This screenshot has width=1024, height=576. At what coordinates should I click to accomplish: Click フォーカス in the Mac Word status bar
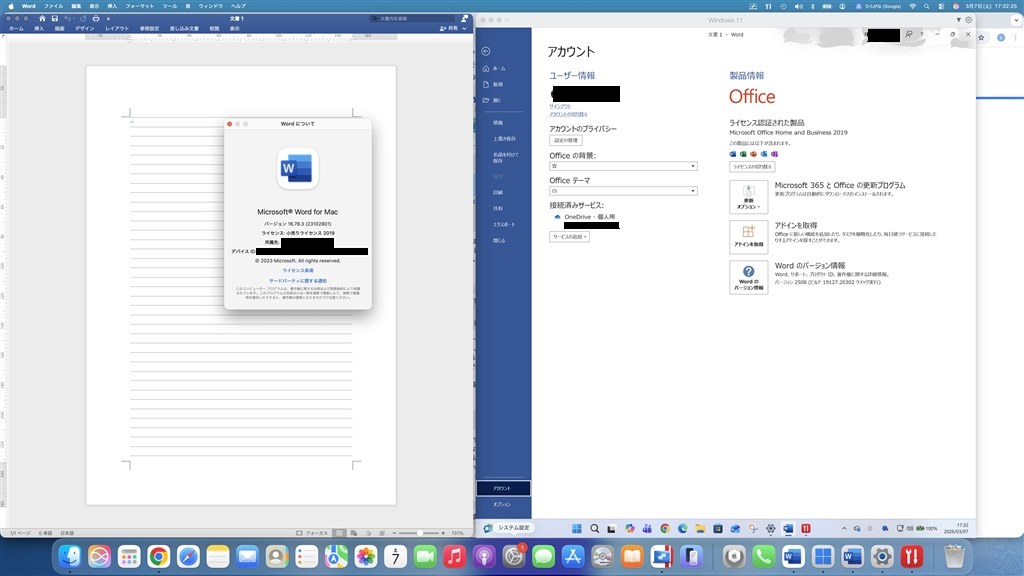point(313,533)
